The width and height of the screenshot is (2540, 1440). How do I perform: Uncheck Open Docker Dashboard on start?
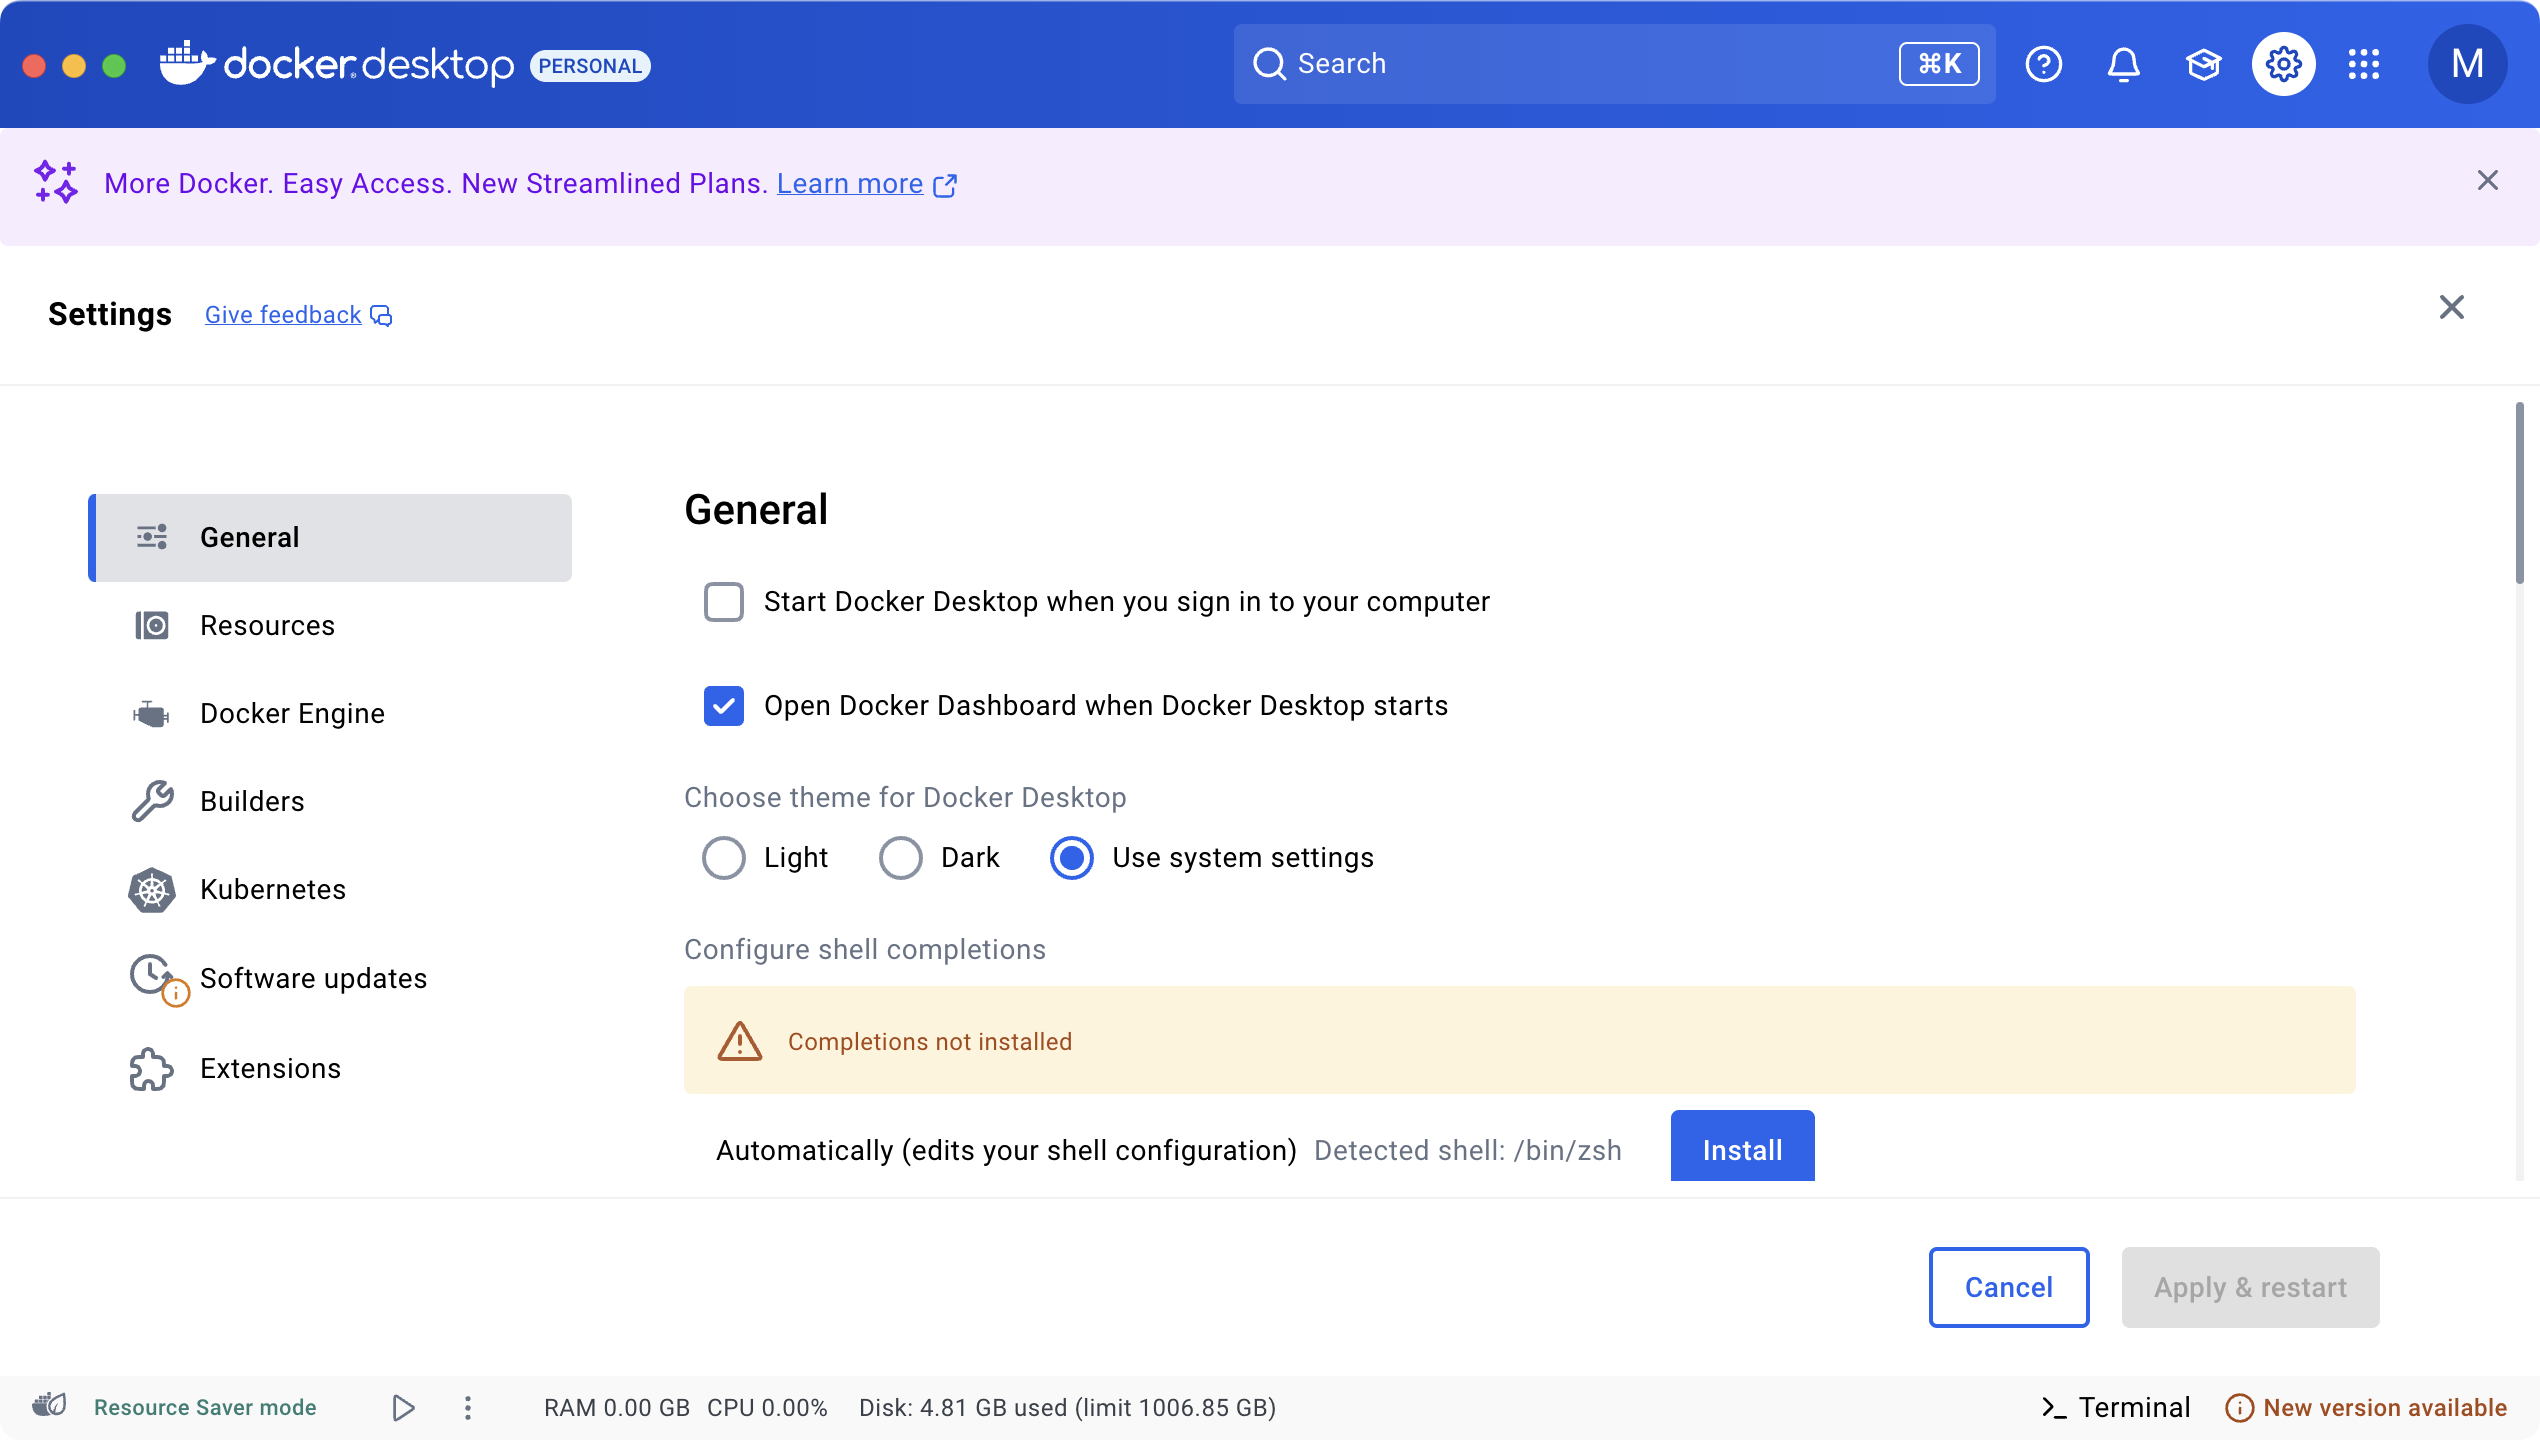point(724,706)
